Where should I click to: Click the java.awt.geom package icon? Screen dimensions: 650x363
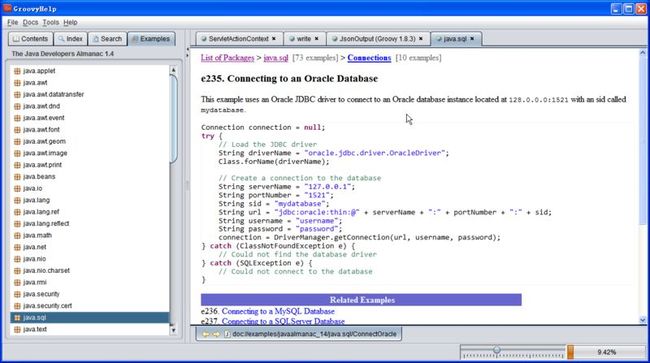click(x=17, y=141)
